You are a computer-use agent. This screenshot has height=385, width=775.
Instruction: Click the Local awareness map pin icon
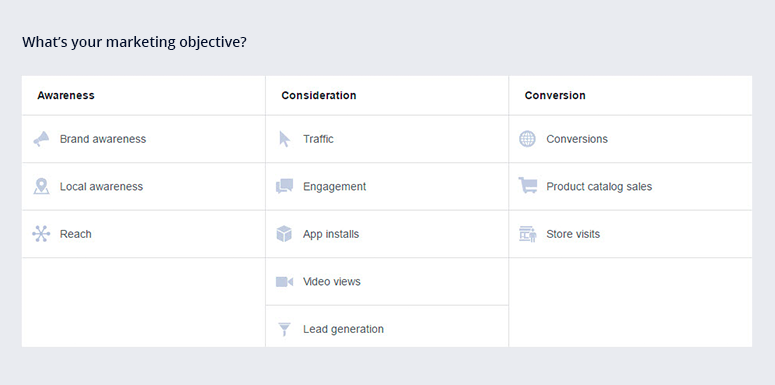[42, 186]
